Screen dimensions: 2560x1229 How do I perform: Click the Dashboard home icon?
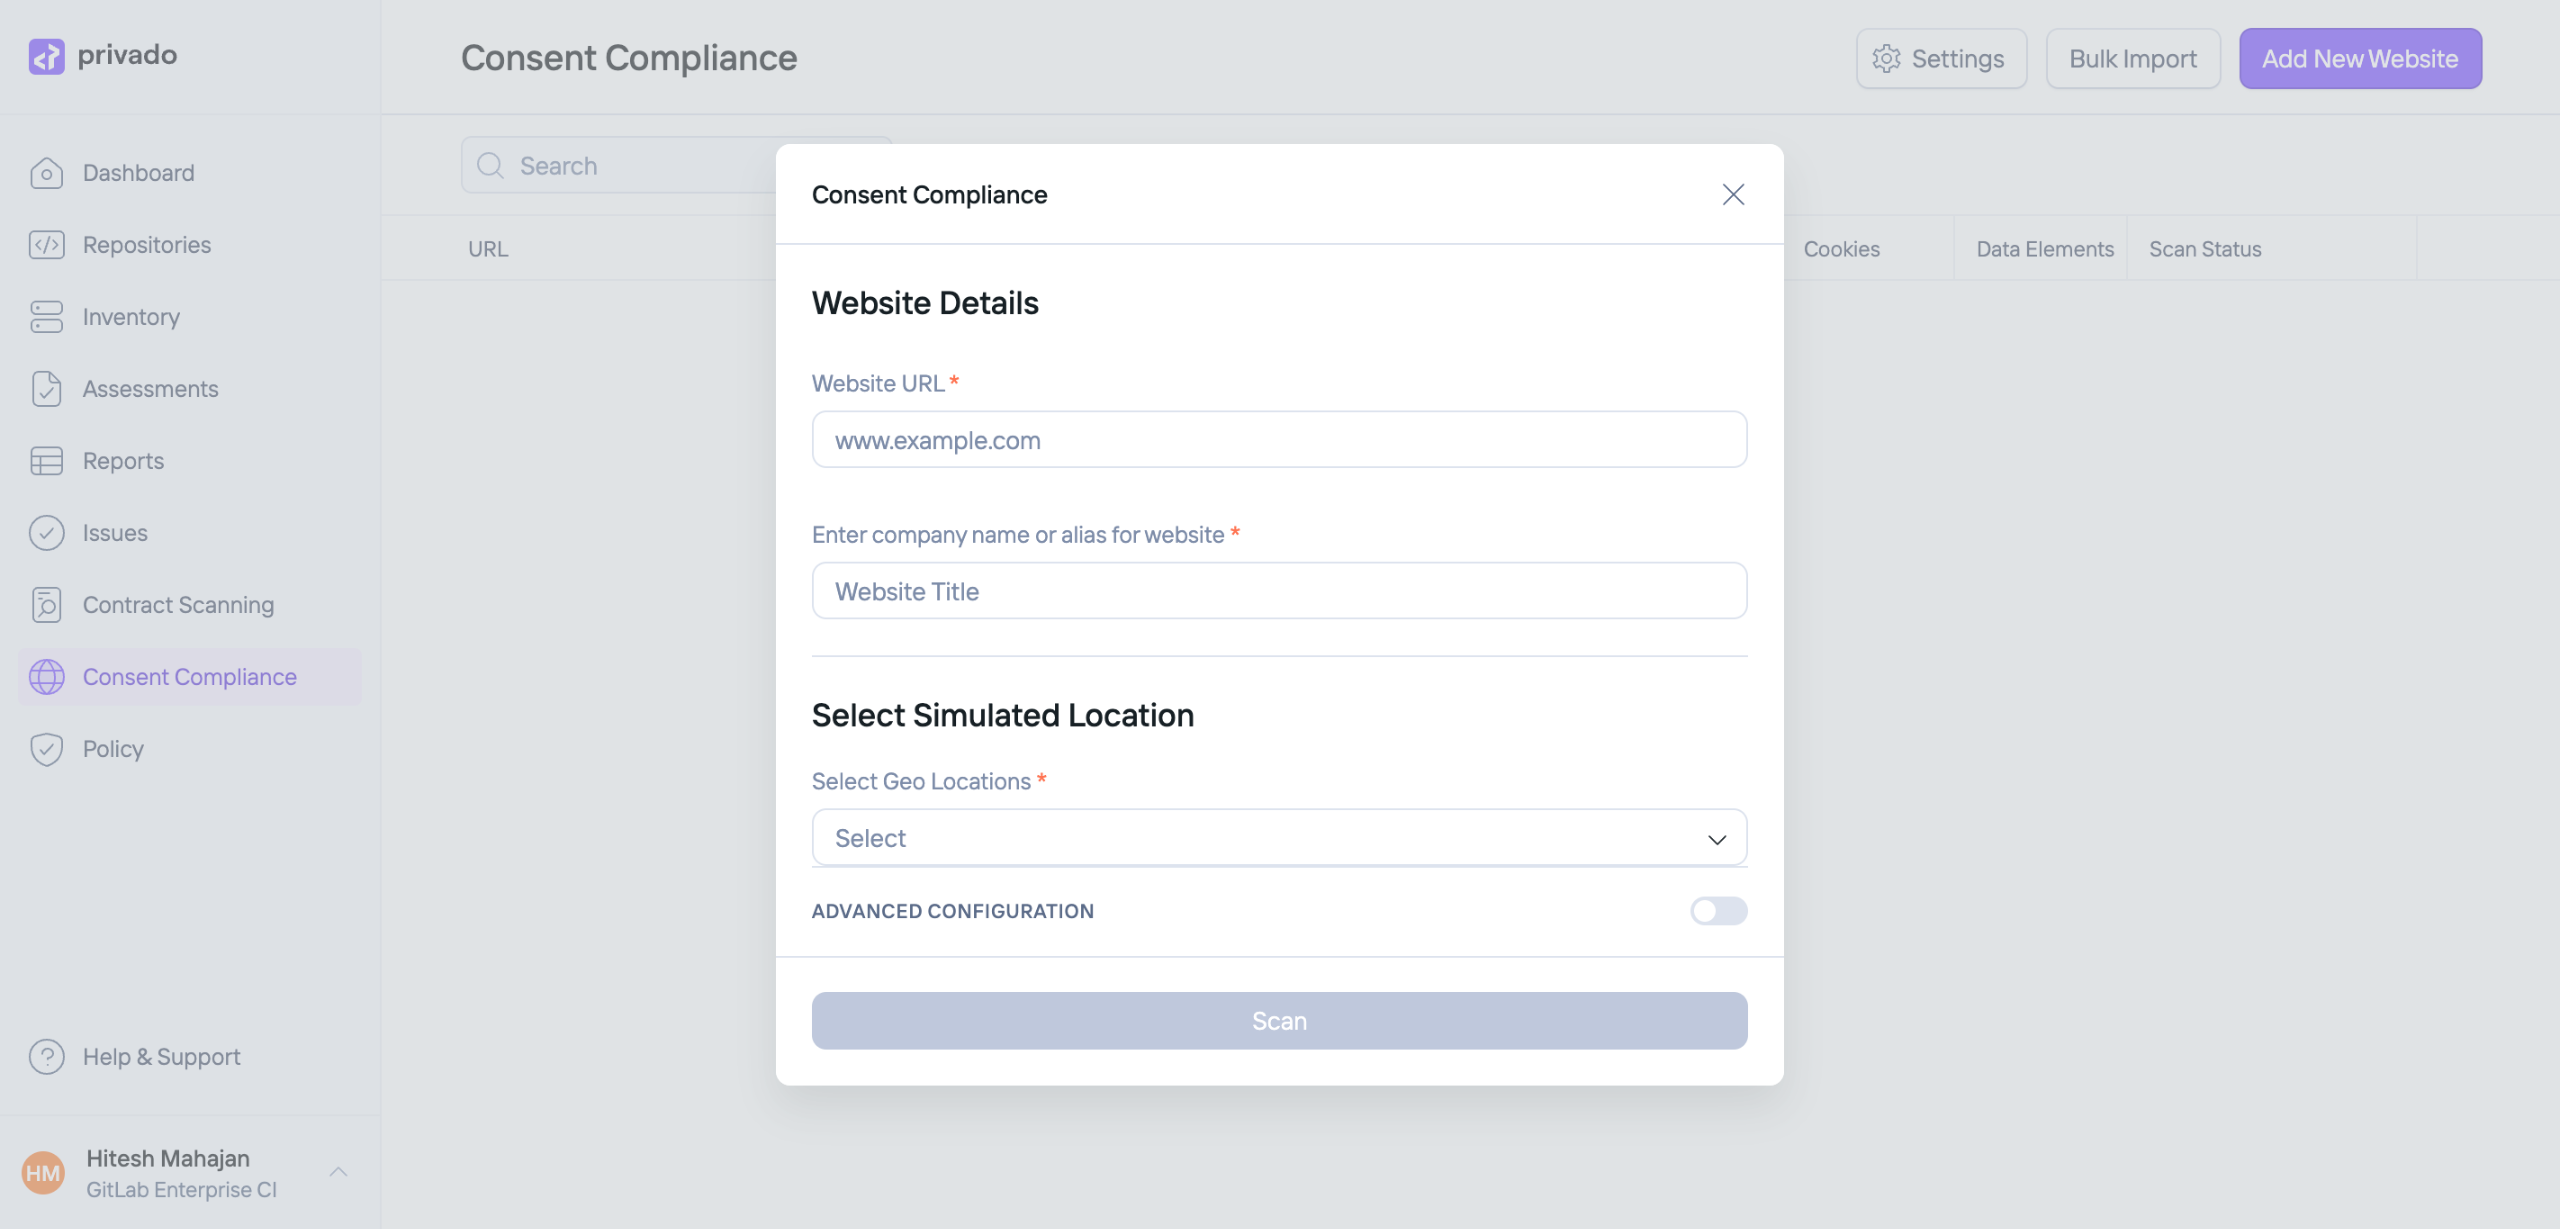click(x=46, y=173)
